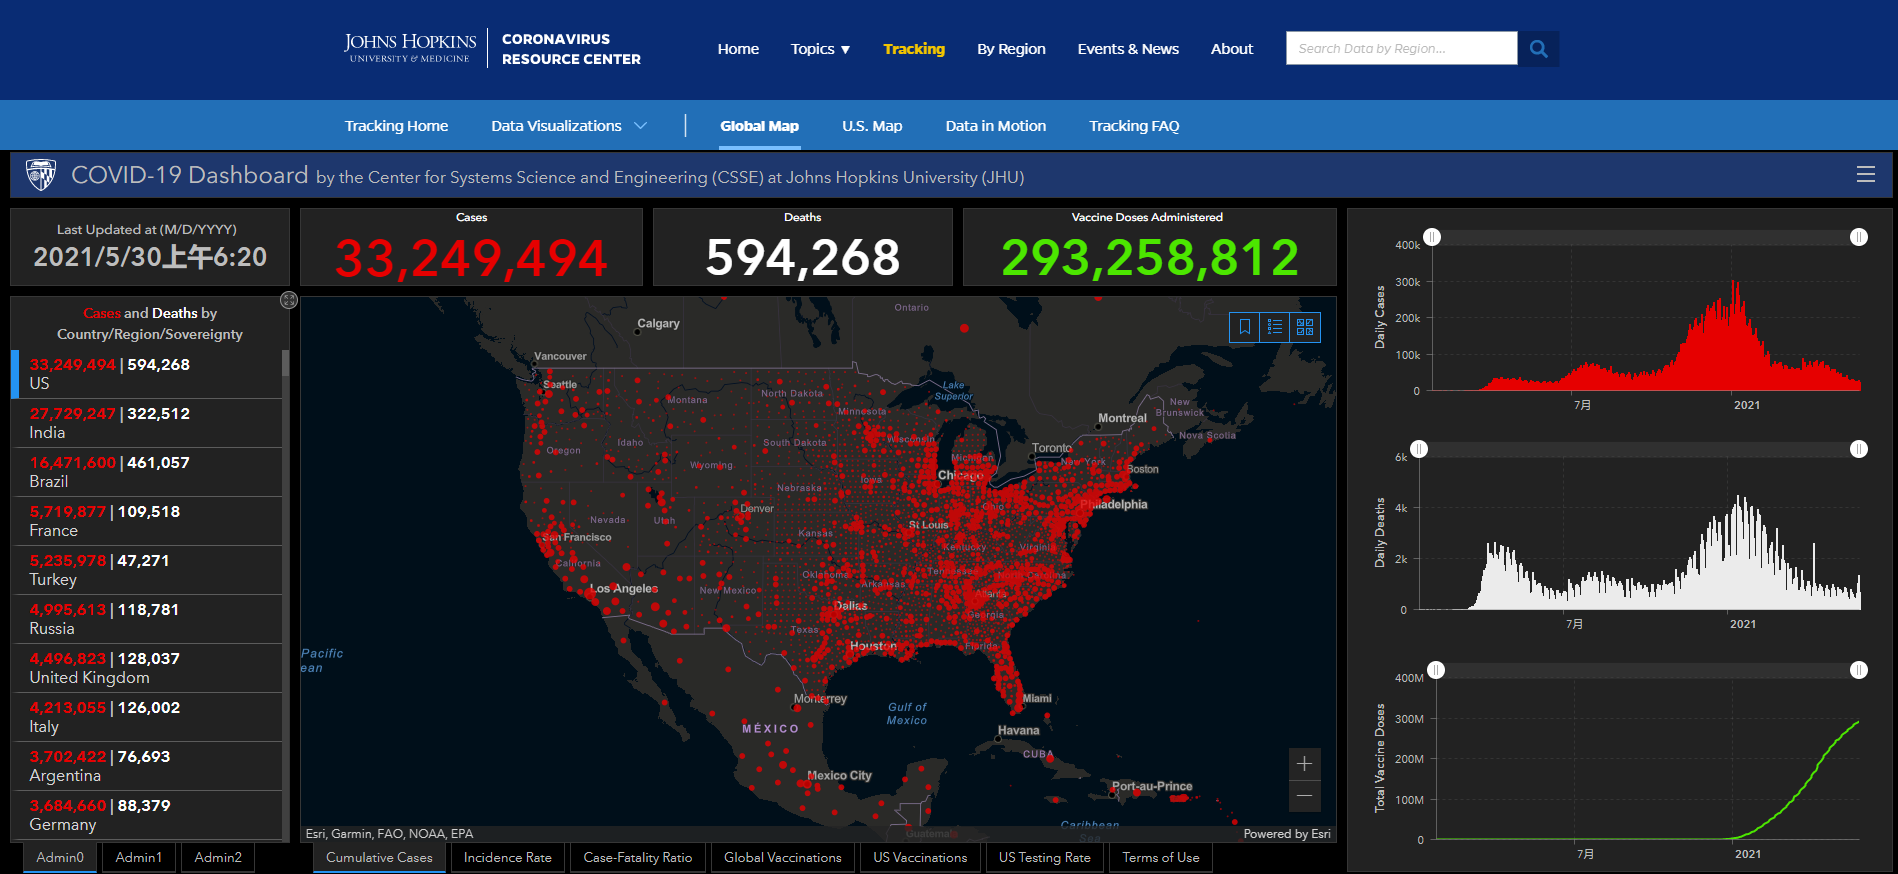Image resolution: width=1898 pixels, height=874 pixels.
Task: Click Daily Deaths chart right range handle
Action: pyautogui.click(x=1859, y=449)
